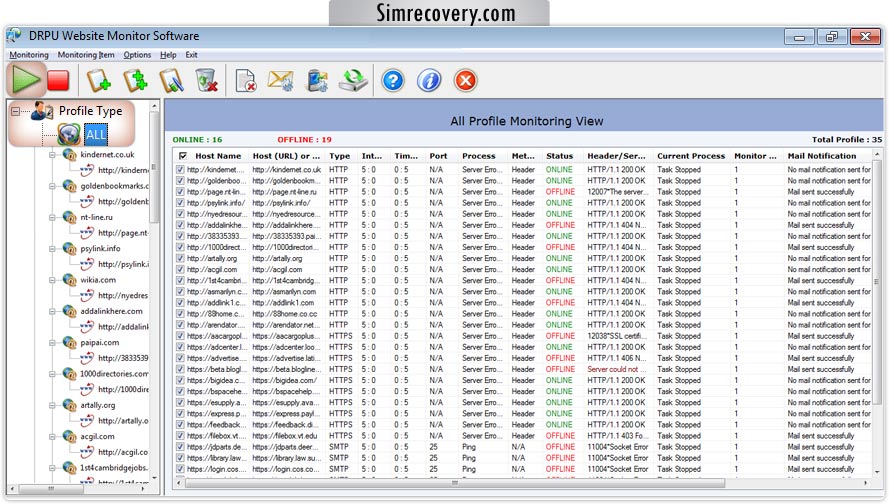Click the artally.org globe icon

(x=69, y=405)
